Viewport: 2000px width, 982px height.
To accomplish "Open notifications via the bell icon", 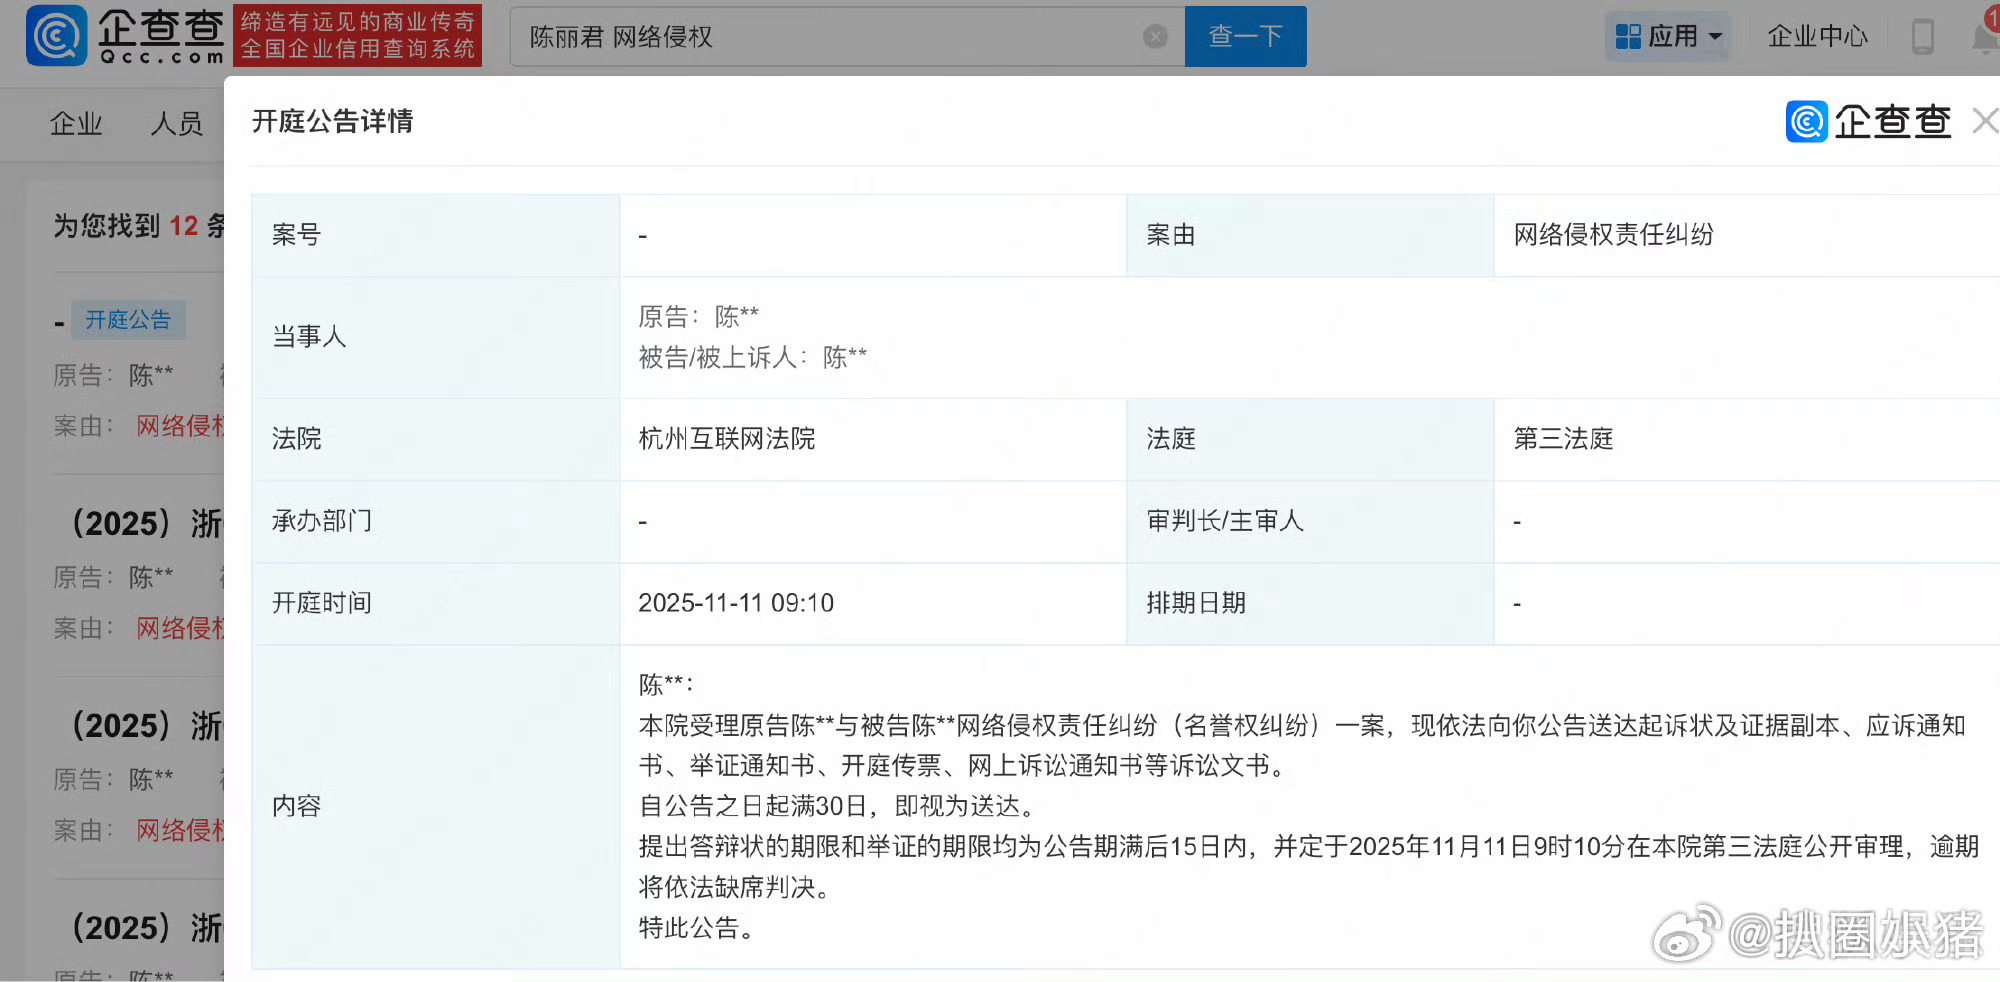I will tap(1985, 37).
